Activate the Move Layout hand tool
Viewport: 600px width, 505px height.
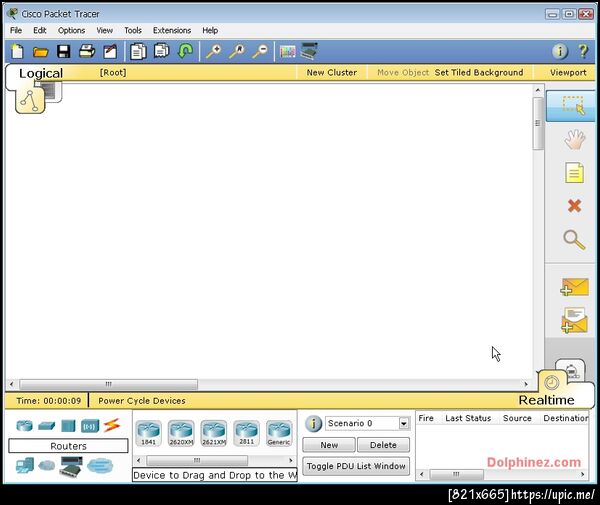574,140
